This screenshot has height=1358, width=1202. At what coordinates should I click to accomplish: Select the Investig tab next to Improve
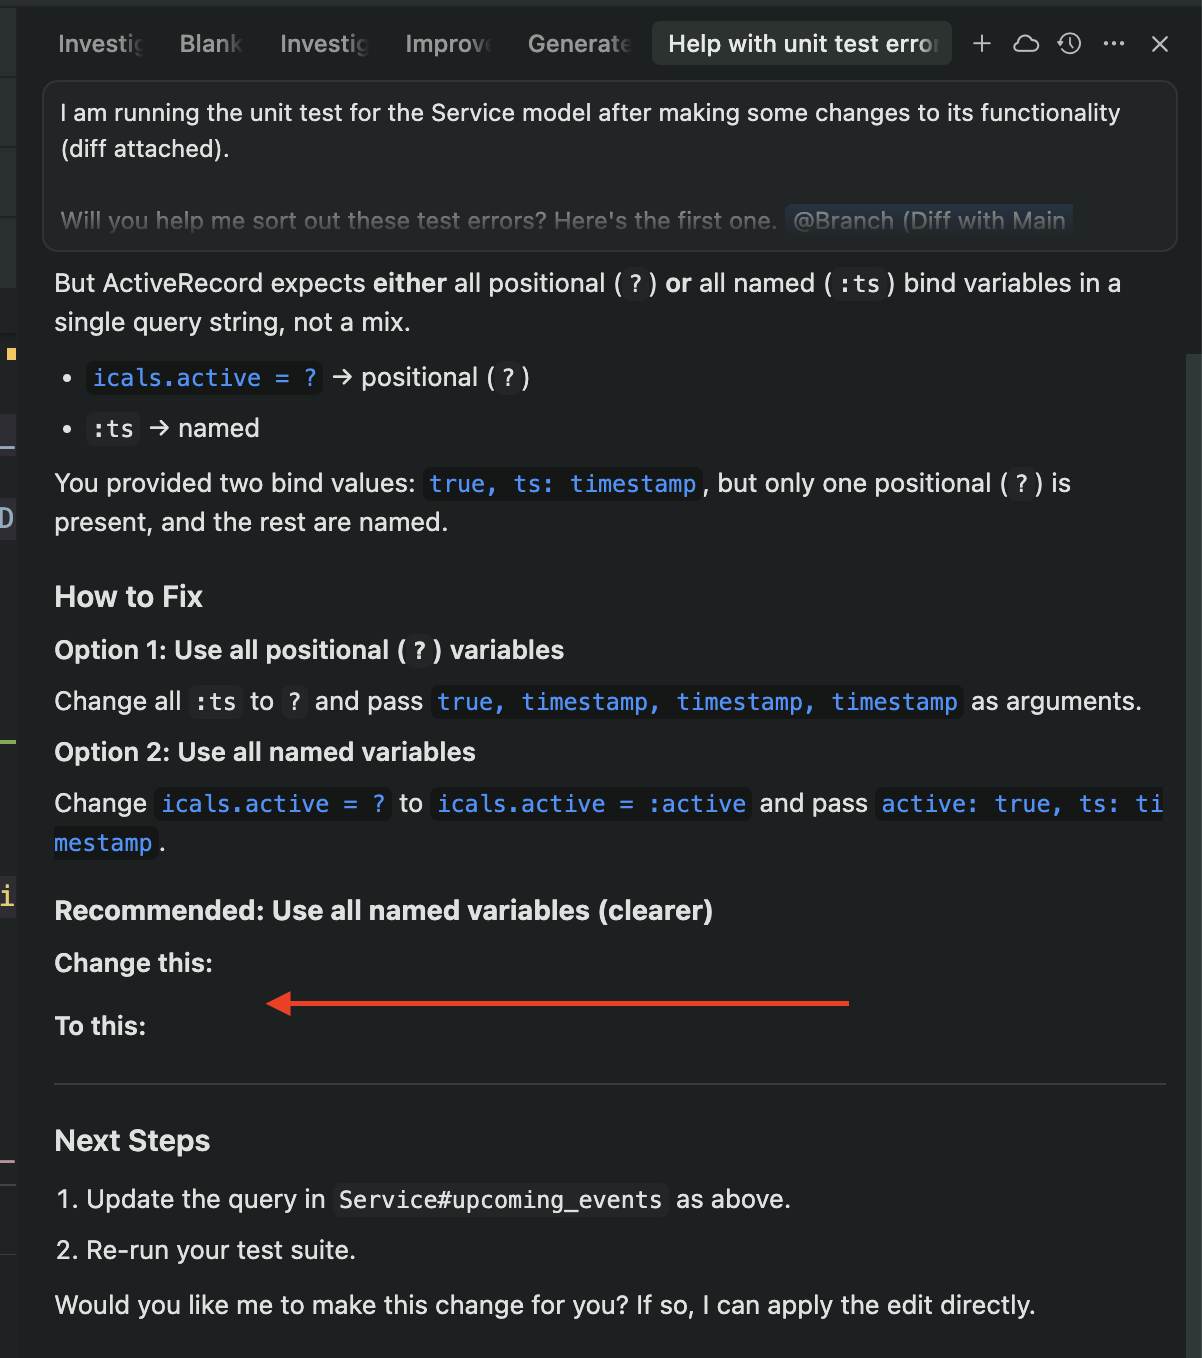coord(325,44)
